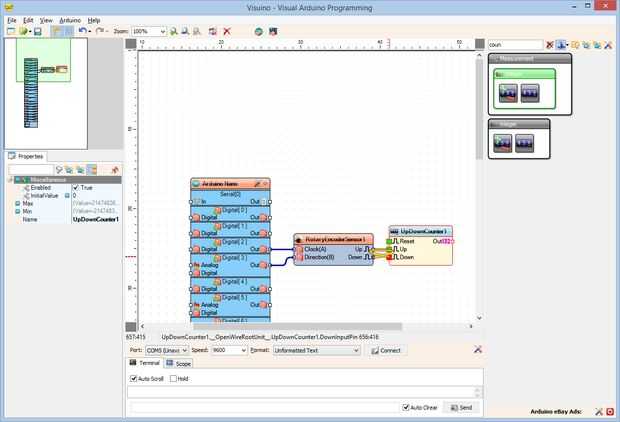Click the canvas vertical scrollbar thumb
Image resolution: width=620 pixels, height=422 pixels.
pos(479,110)
